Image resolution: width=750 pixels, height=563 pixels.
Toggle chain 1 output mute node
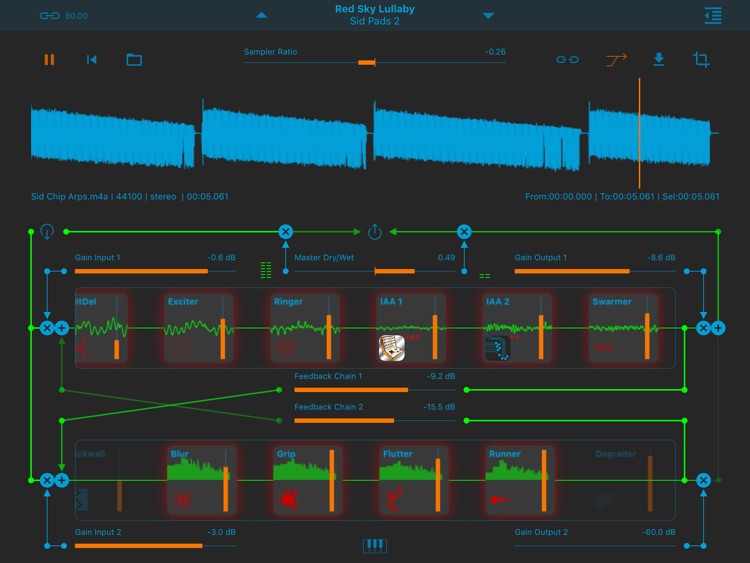pos(703,328)
